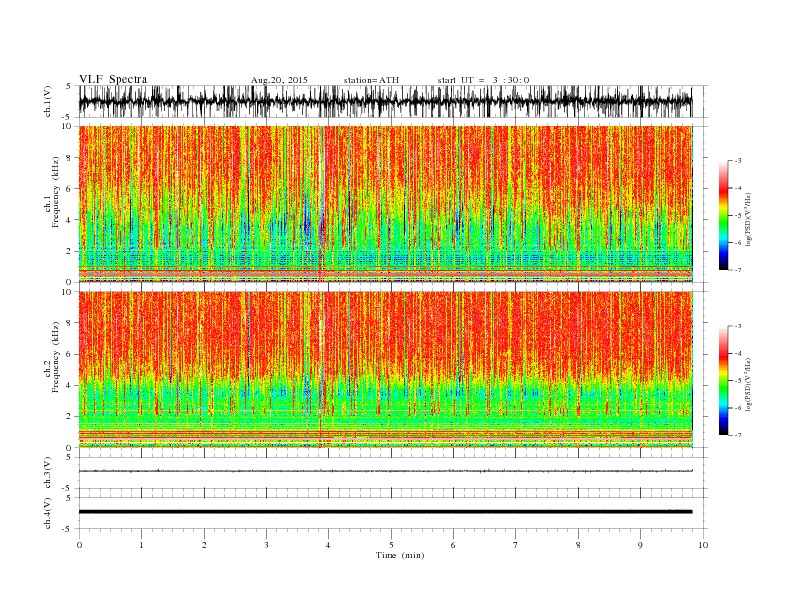Click time axis tick label "4"

[329, 545]
